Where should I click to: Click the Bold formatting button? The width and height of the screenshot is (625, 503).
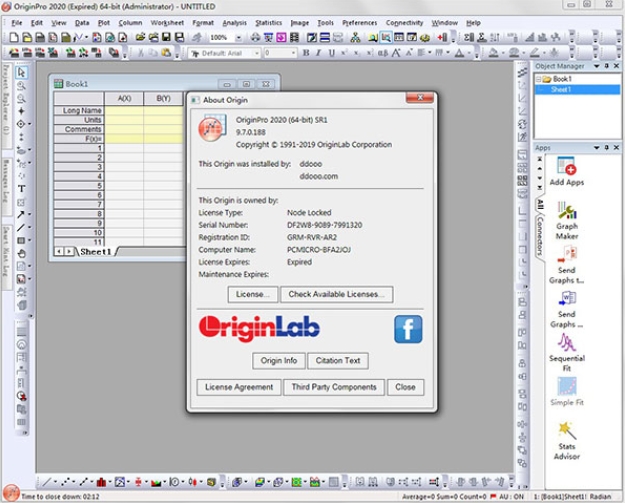click(x=305, y=53)
